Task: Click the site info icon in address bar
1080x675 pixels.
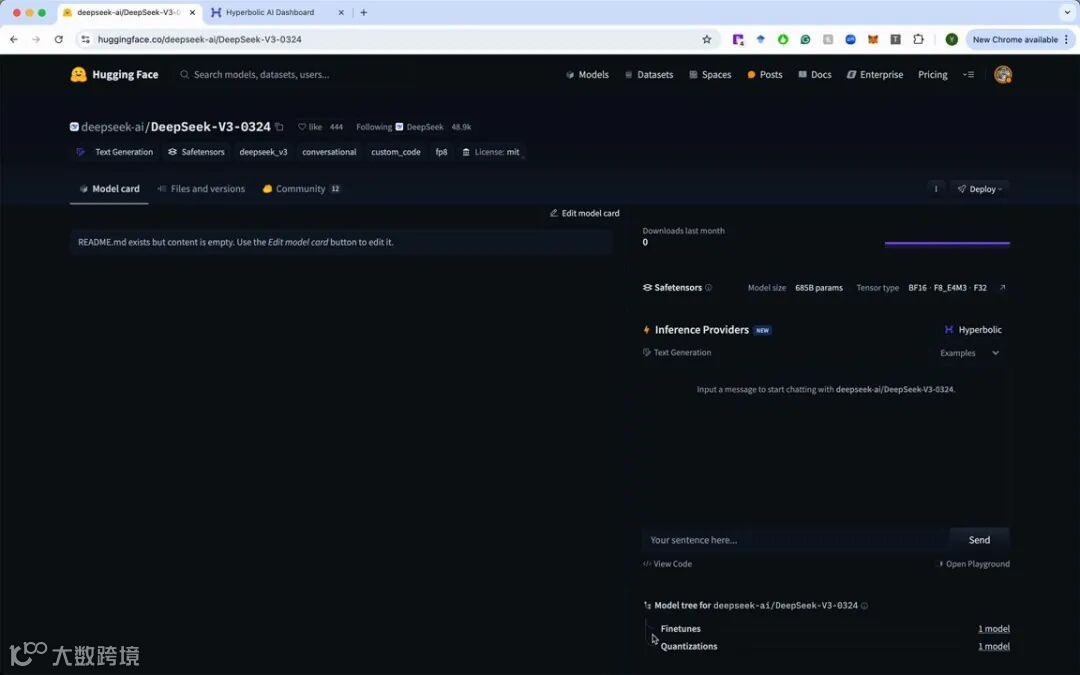Action: (85, 39)
